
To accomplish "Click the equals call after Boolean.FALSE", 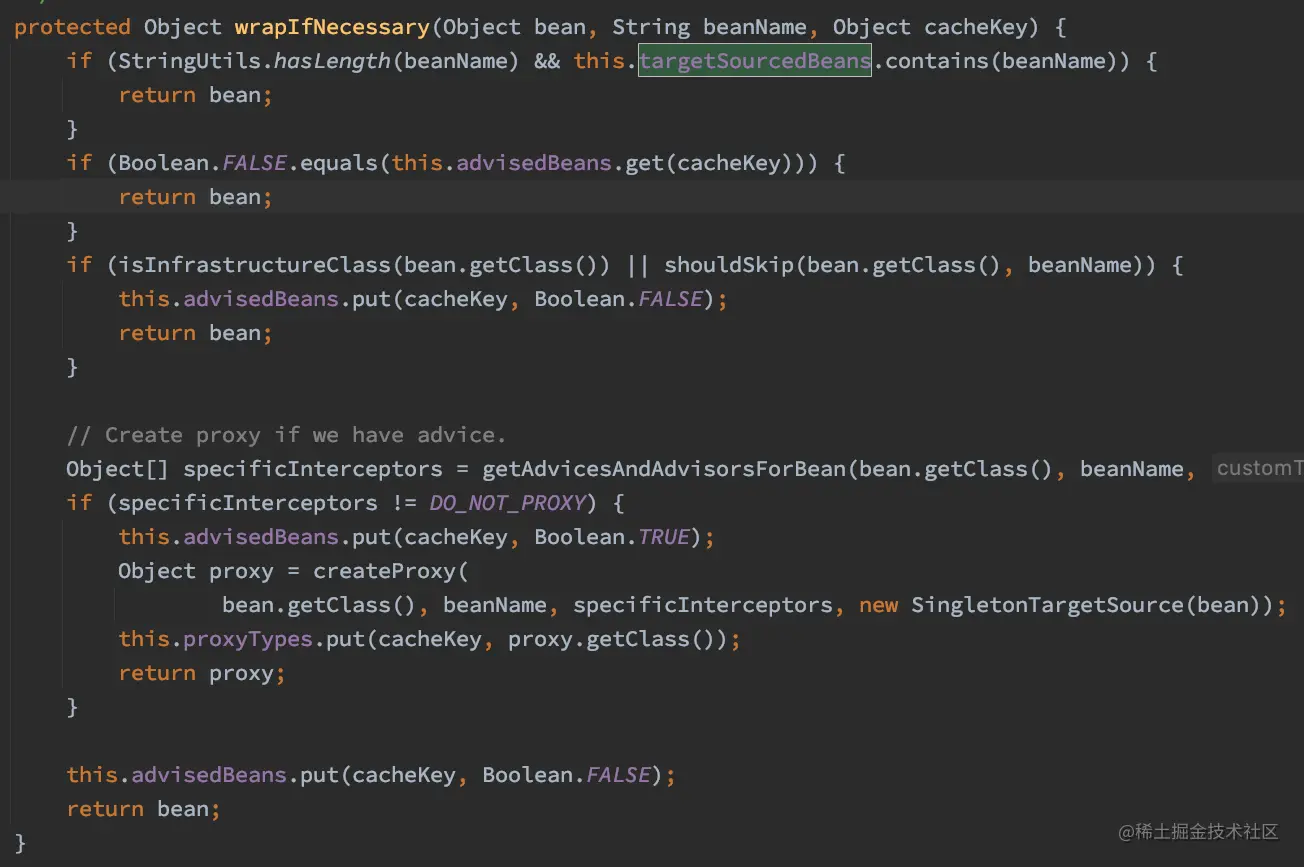I will [x=340, y=163].
